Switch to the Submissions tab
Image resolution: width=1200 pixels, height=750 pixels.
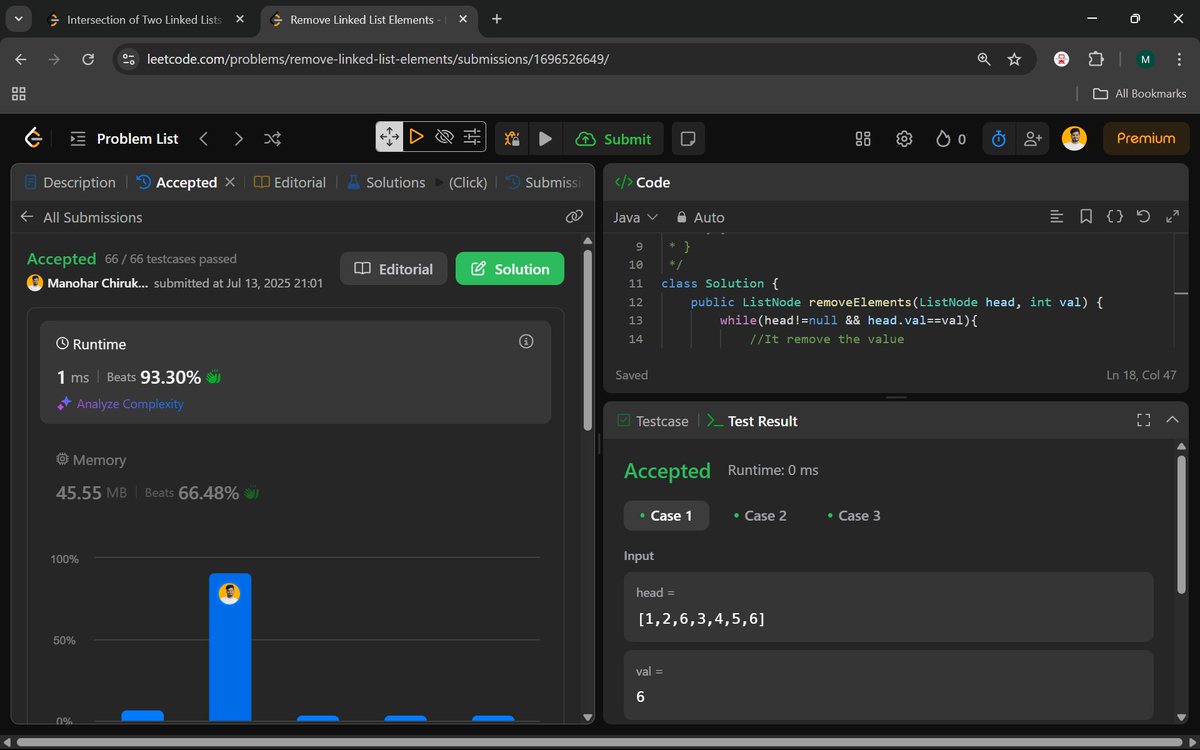[544, 182]
